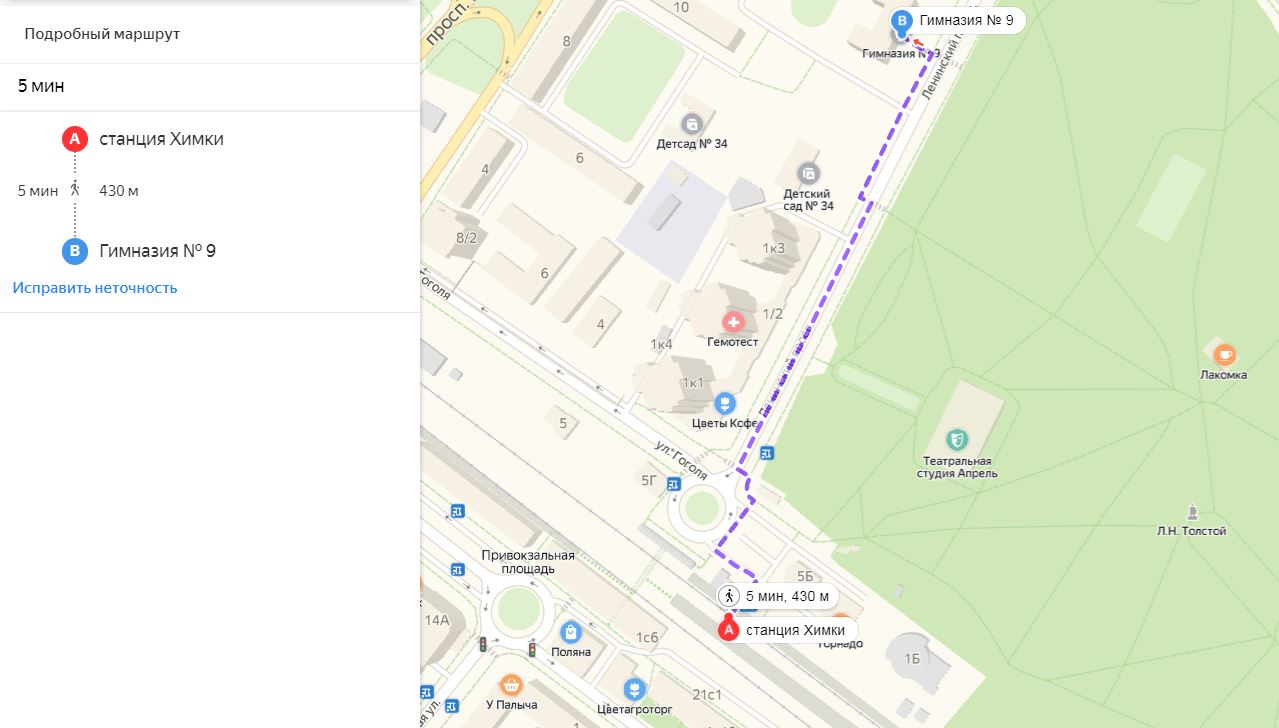The height and width of the screenshot is (728, 1279).
Task: Click the Театральная студия Апрель theater icon
Action: click(x=958, y=438)
